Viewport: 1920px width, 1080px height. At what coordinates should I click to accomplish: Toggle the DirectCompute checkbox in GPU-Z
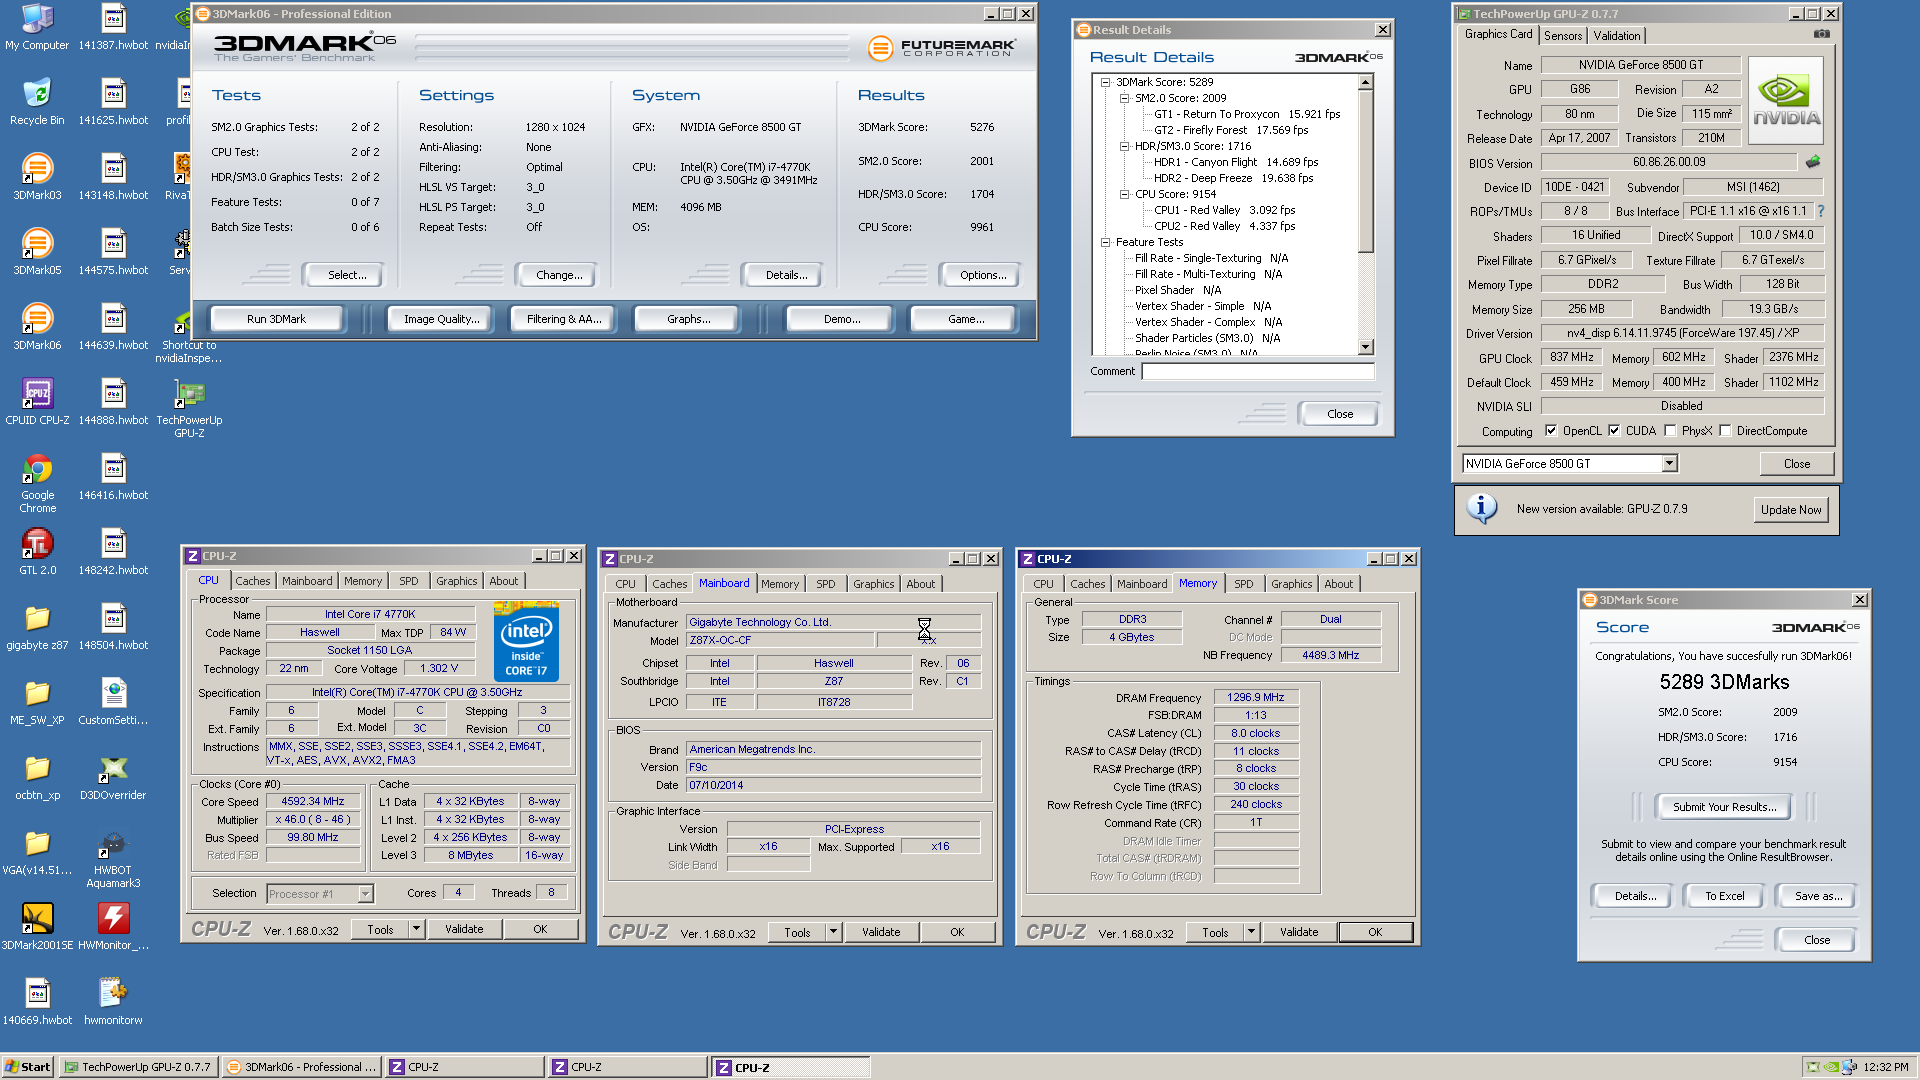coord(1725,431)
